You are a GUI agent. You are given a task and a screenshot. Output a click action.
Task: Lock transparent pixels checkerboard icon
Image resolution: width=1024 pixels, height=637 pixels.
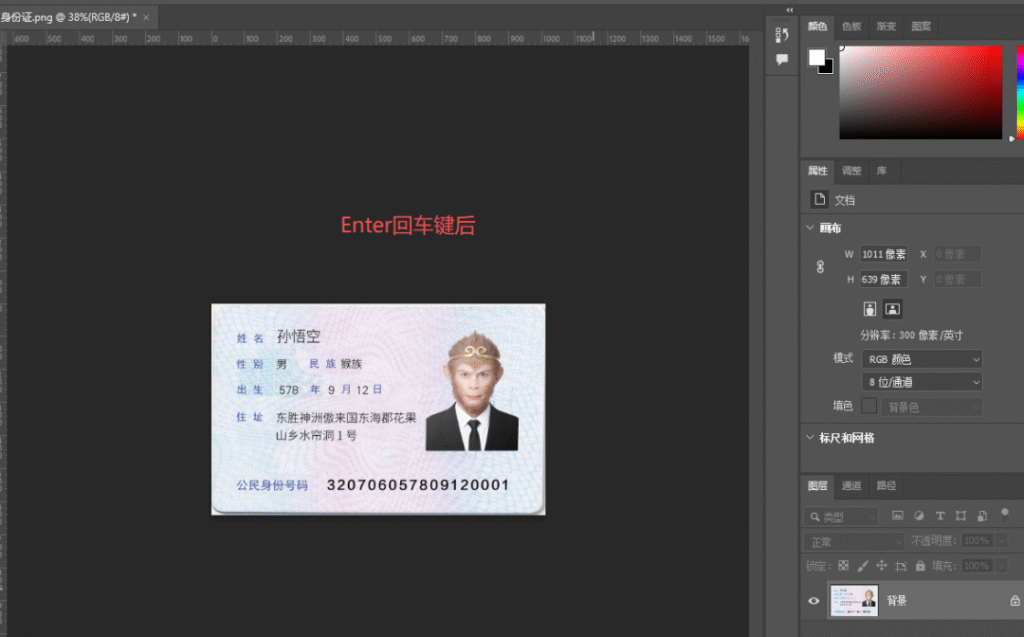coord(844,566)
